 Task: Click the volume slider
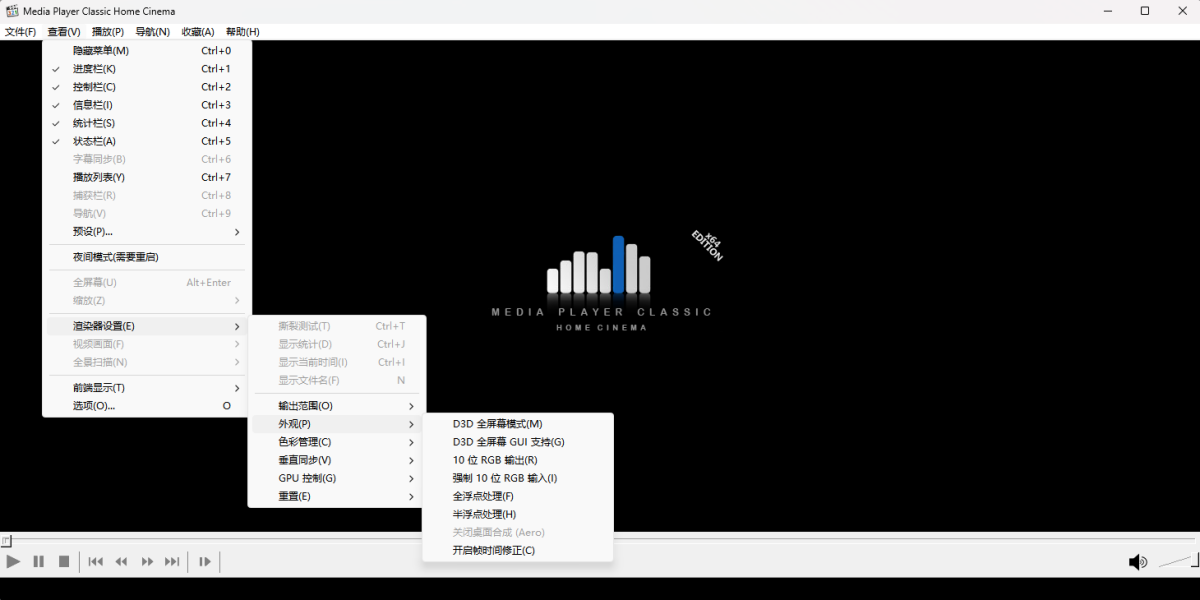point(1177,562)
